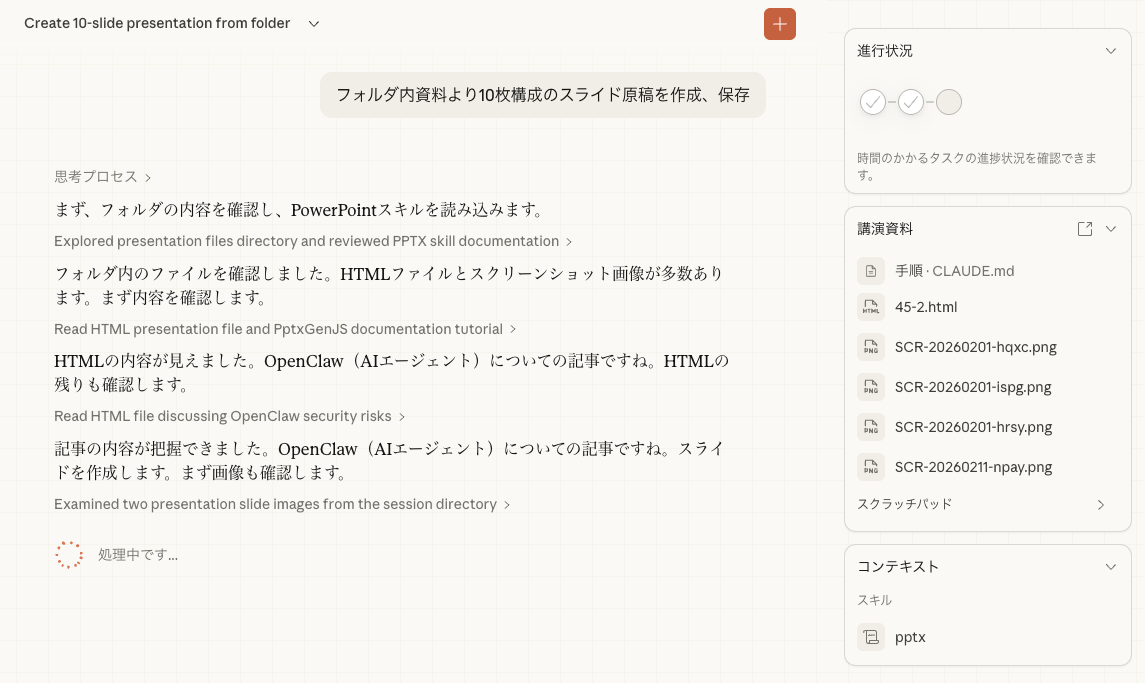Click the orange plus new-task button
Screen dimensions: 1145x683
click(779, 24)
